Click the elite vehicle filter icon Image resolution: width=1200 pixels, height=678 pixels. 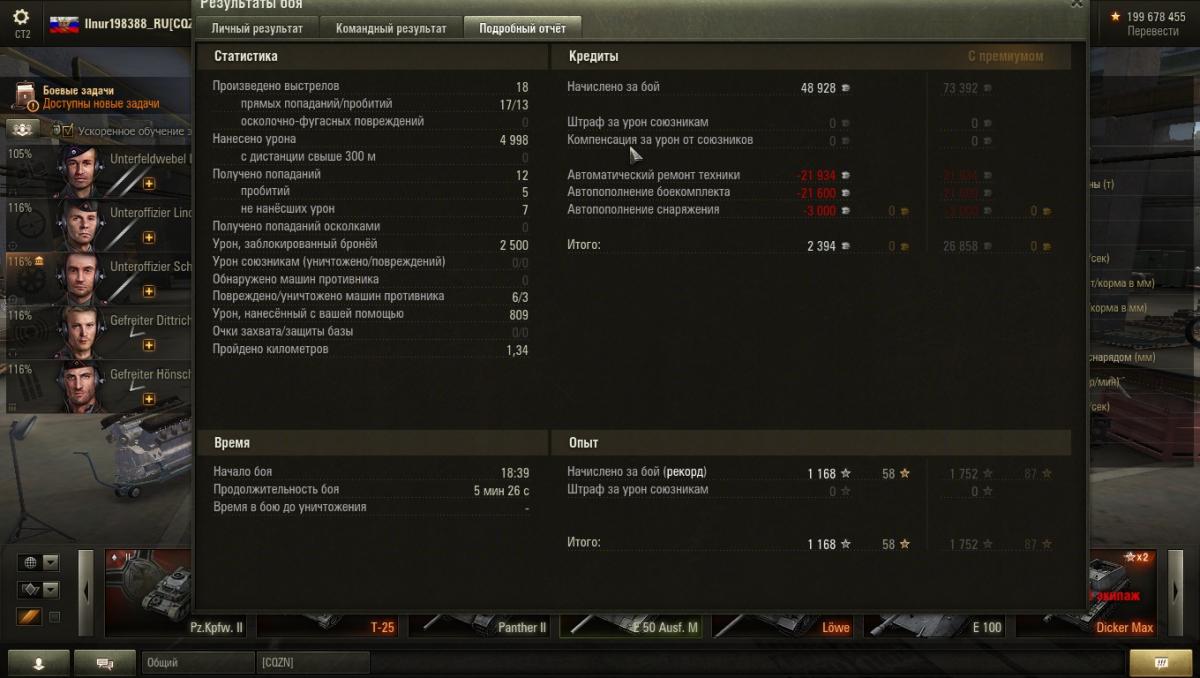click(x=29, y=617)
